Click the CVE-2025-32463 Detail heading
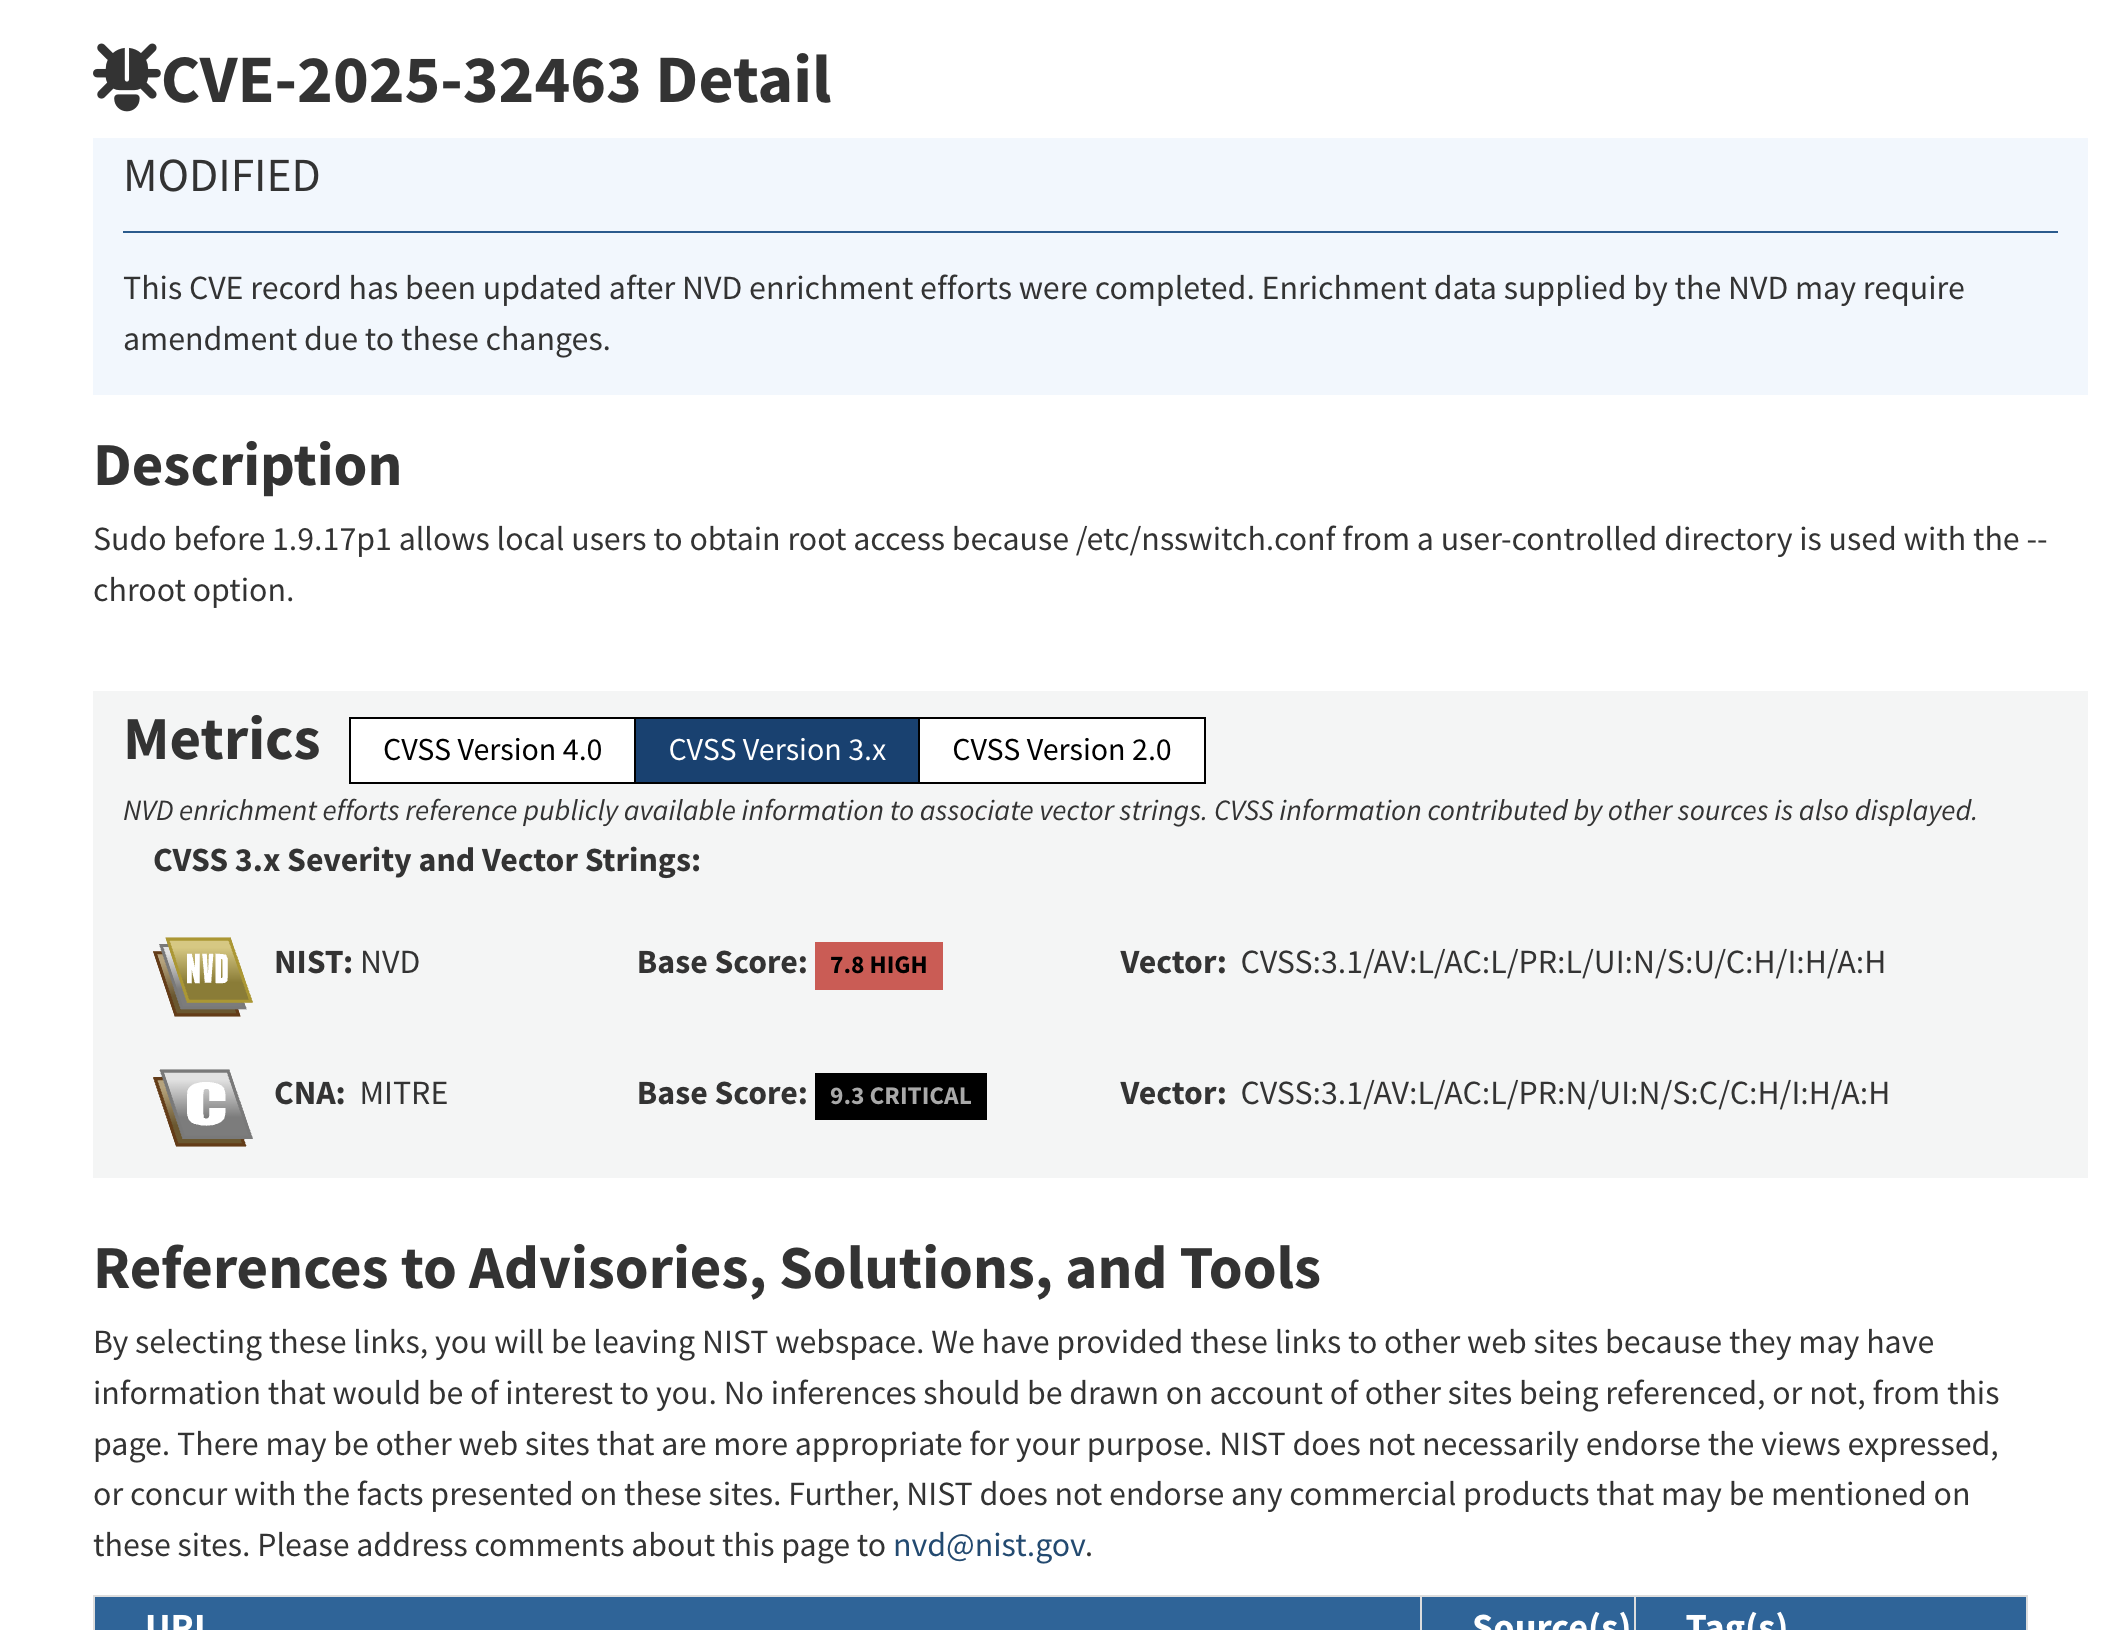The height and width of the screenshot is (1630, 2120). point(496,80)
